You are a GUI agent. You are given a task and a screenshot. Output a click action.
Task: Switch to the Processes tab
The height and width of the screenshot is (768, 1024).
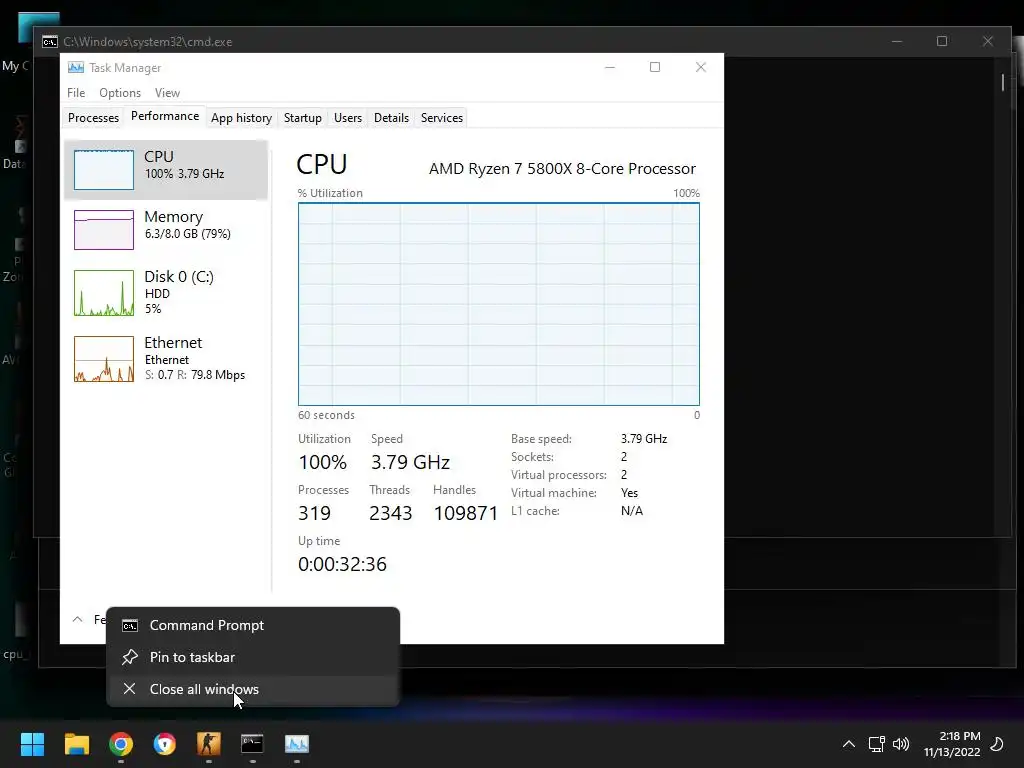pyautogui.click(x=93, y=118)
